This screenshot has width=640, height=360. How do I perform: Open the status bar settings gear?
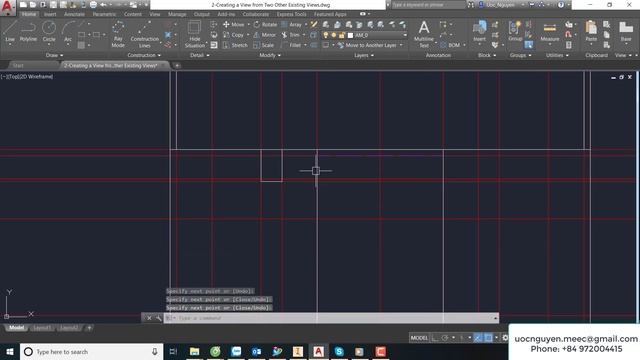pyautogui.click(x=505, y=338)
